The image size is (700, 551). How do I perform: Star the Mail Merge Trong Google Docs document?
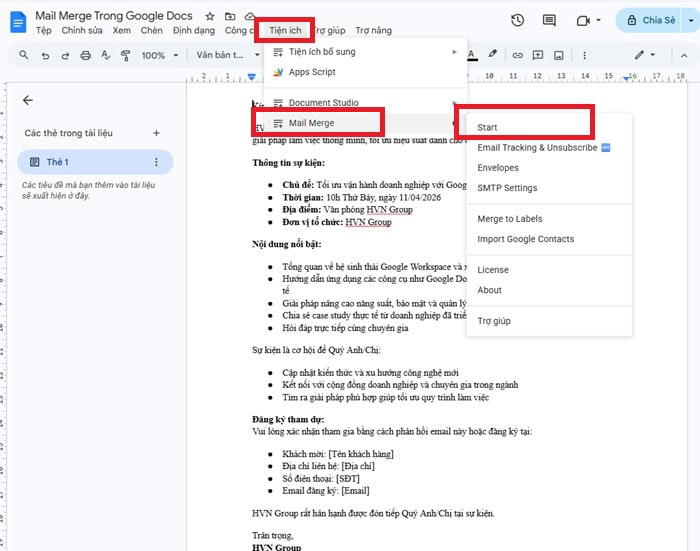(x=210, y=17)
